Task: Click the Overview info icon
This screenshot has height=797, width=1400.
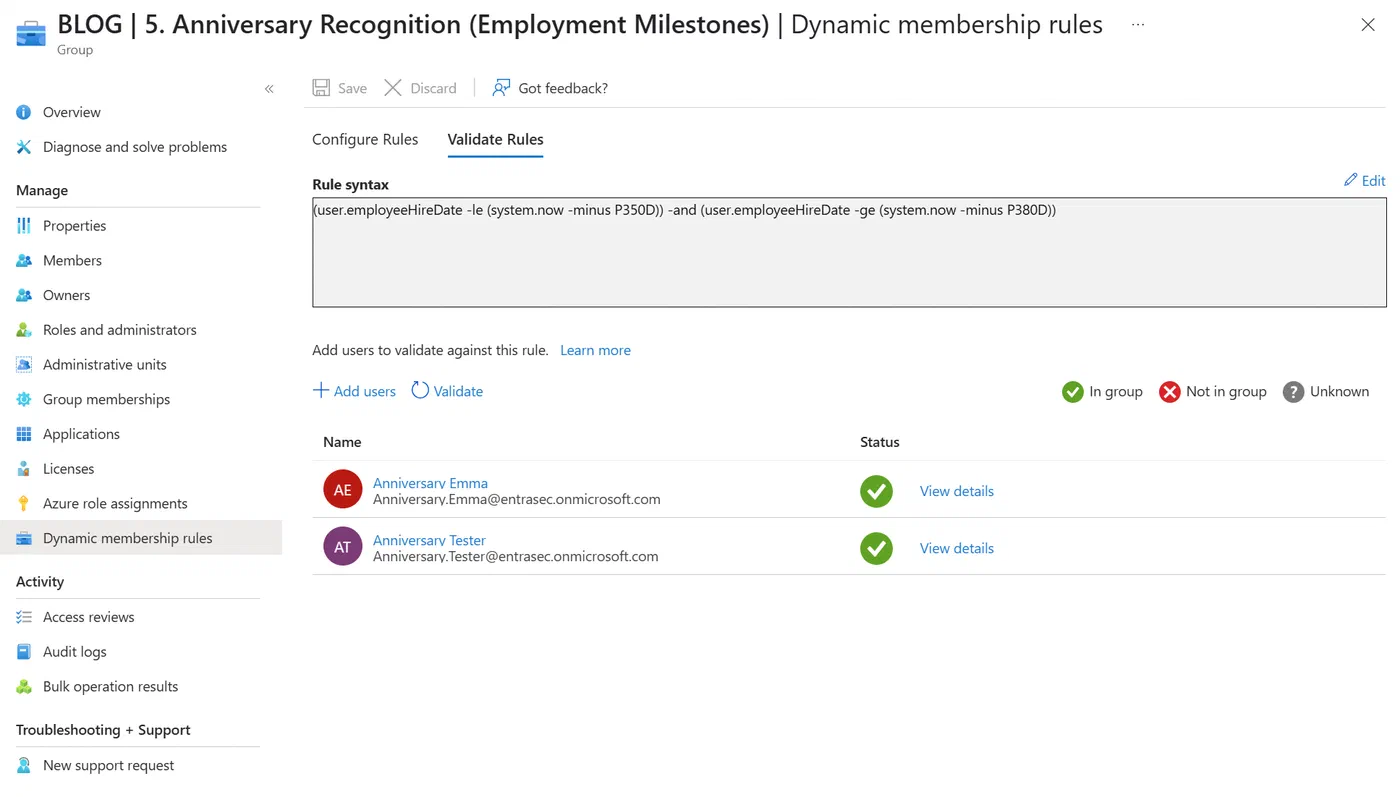Action: (24, 112)
